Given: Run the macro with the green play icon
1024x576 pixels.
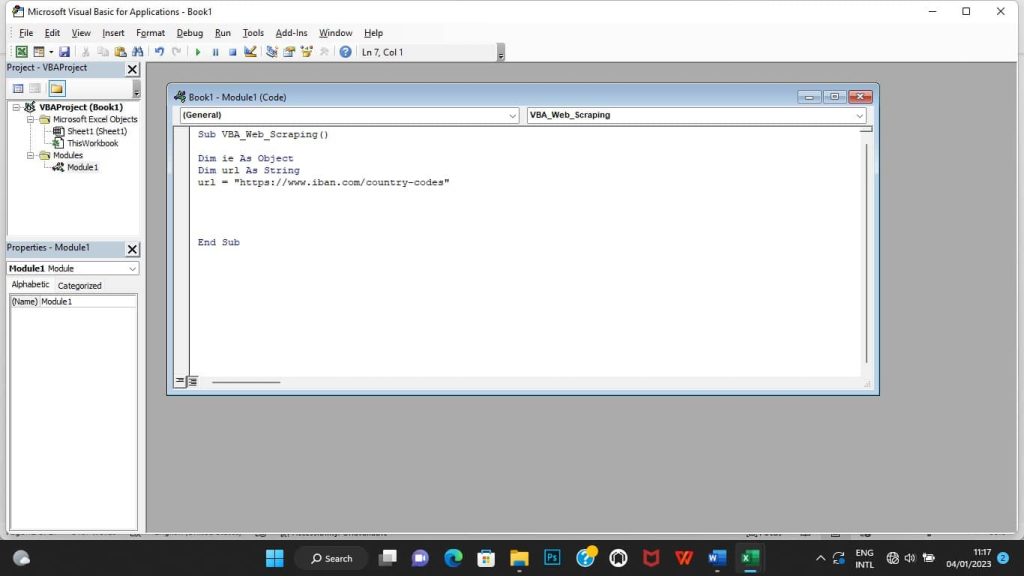Looking at the screenshot, I should [197, 52].
